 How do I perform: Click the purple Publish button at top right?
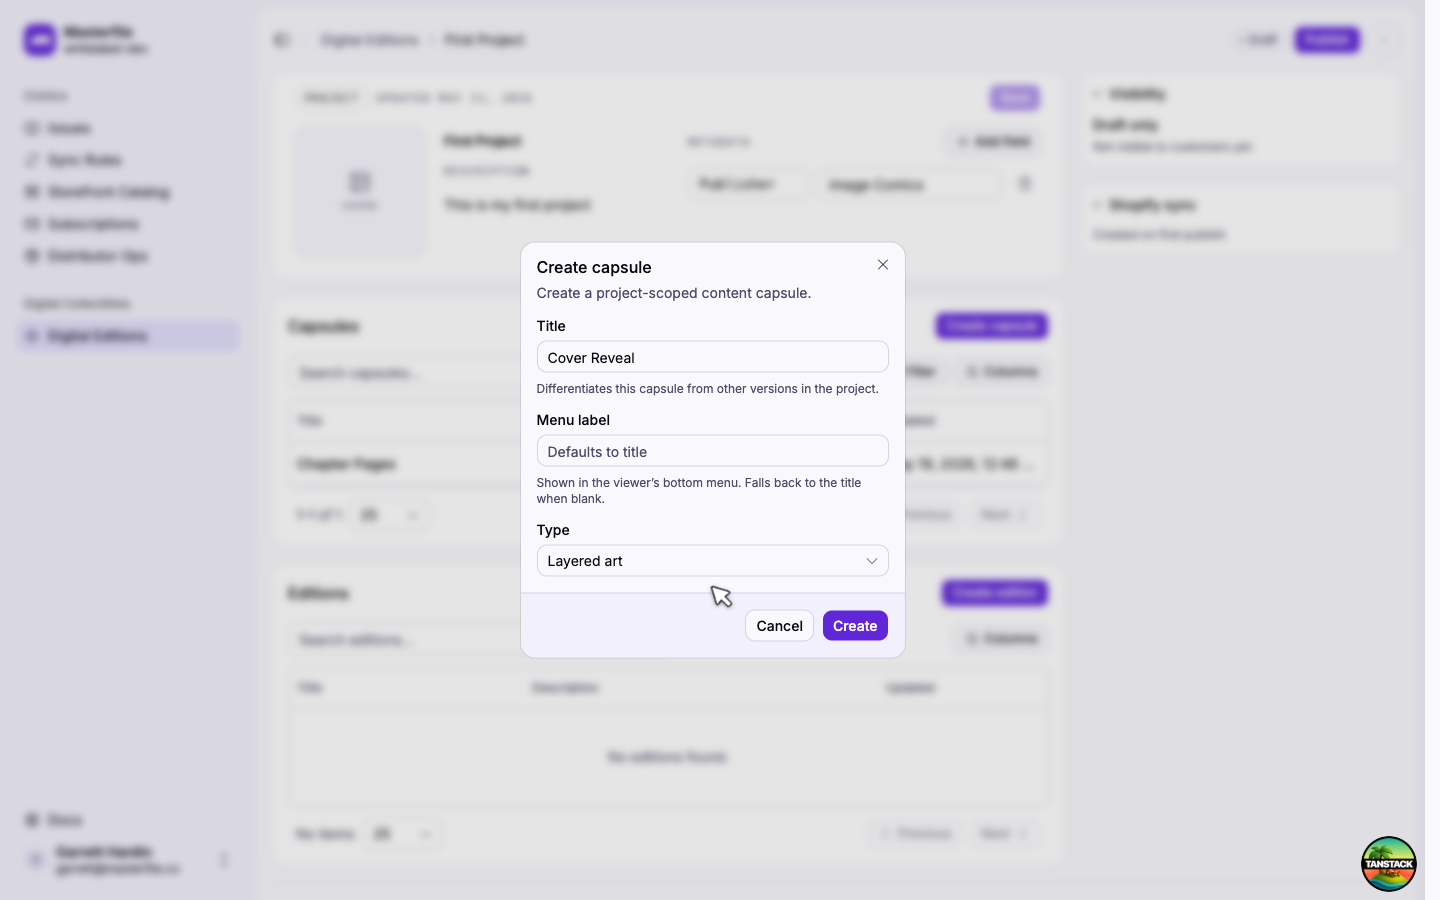point(1327,40)
